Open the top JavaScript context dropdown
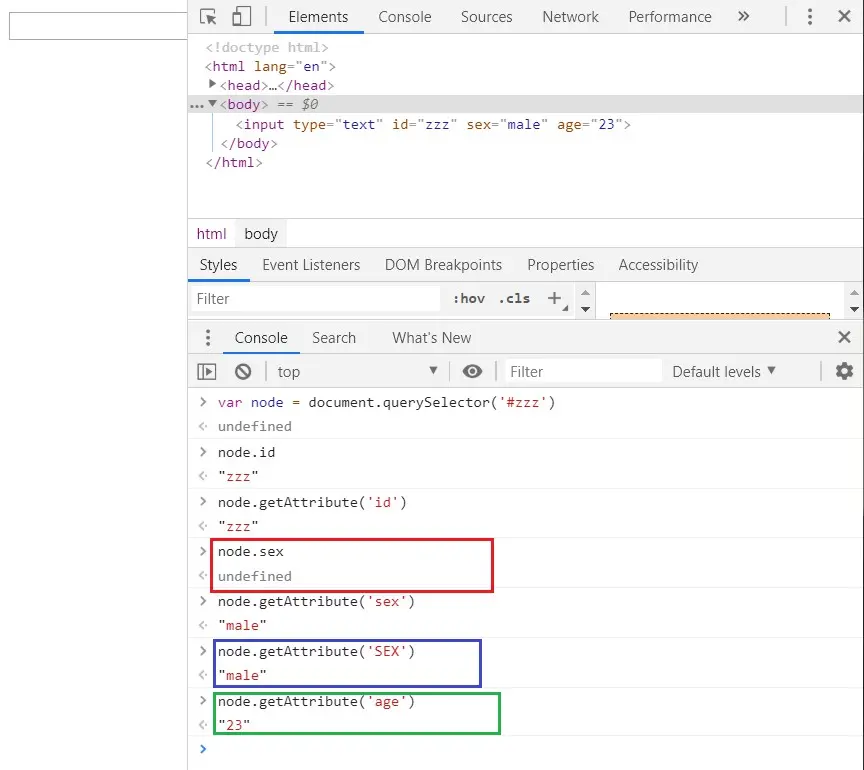This screenshot has width=864, height=770. 358,371
